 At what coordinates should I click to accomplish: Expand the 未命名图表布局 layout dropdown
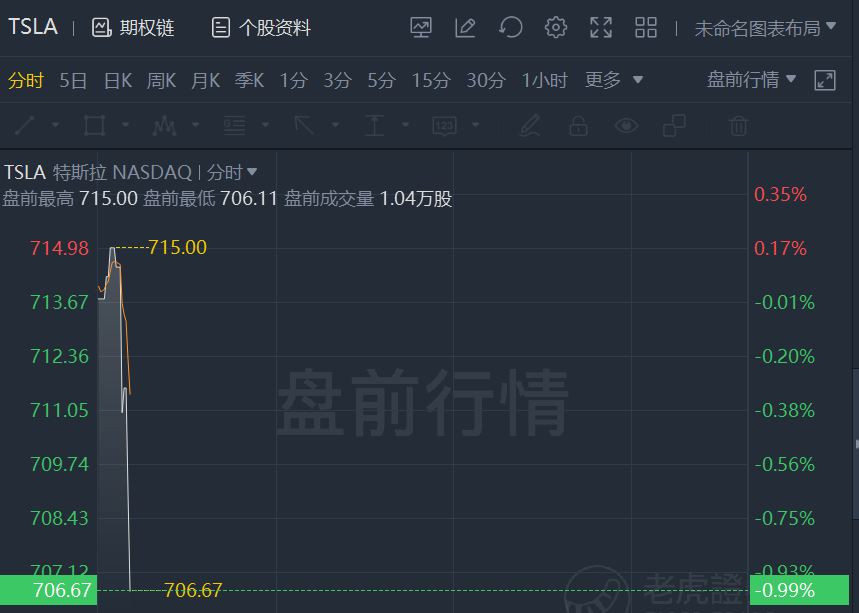coord(765,27)
